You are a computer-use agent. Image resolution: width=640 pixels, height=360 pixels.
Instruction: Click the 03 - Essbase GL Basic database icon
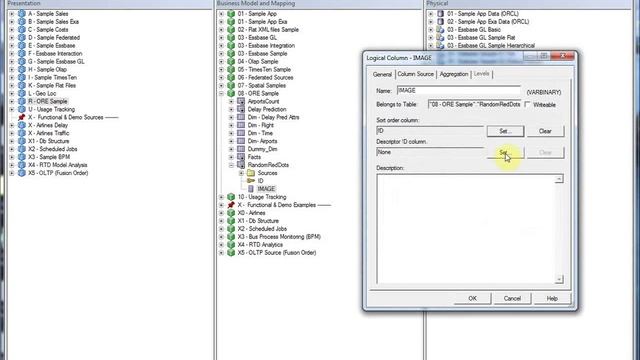point(440,30)
